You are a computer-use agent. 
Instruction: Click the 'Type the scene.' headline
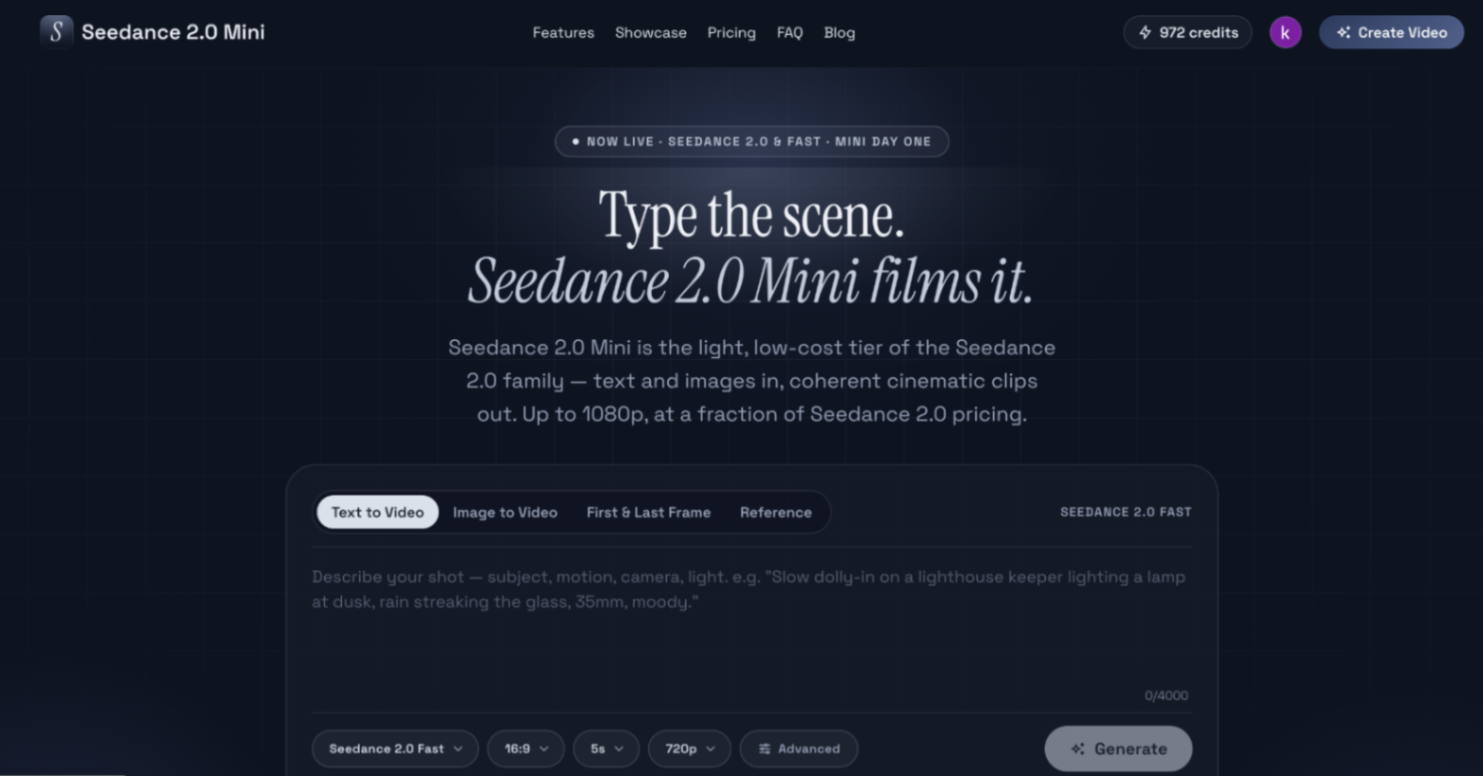tap(751, 215)
